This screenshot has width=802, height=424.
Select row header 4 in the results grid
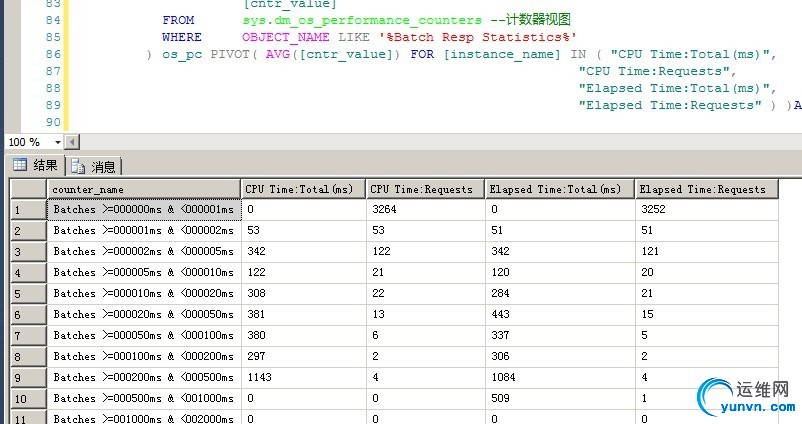[29, 273]
